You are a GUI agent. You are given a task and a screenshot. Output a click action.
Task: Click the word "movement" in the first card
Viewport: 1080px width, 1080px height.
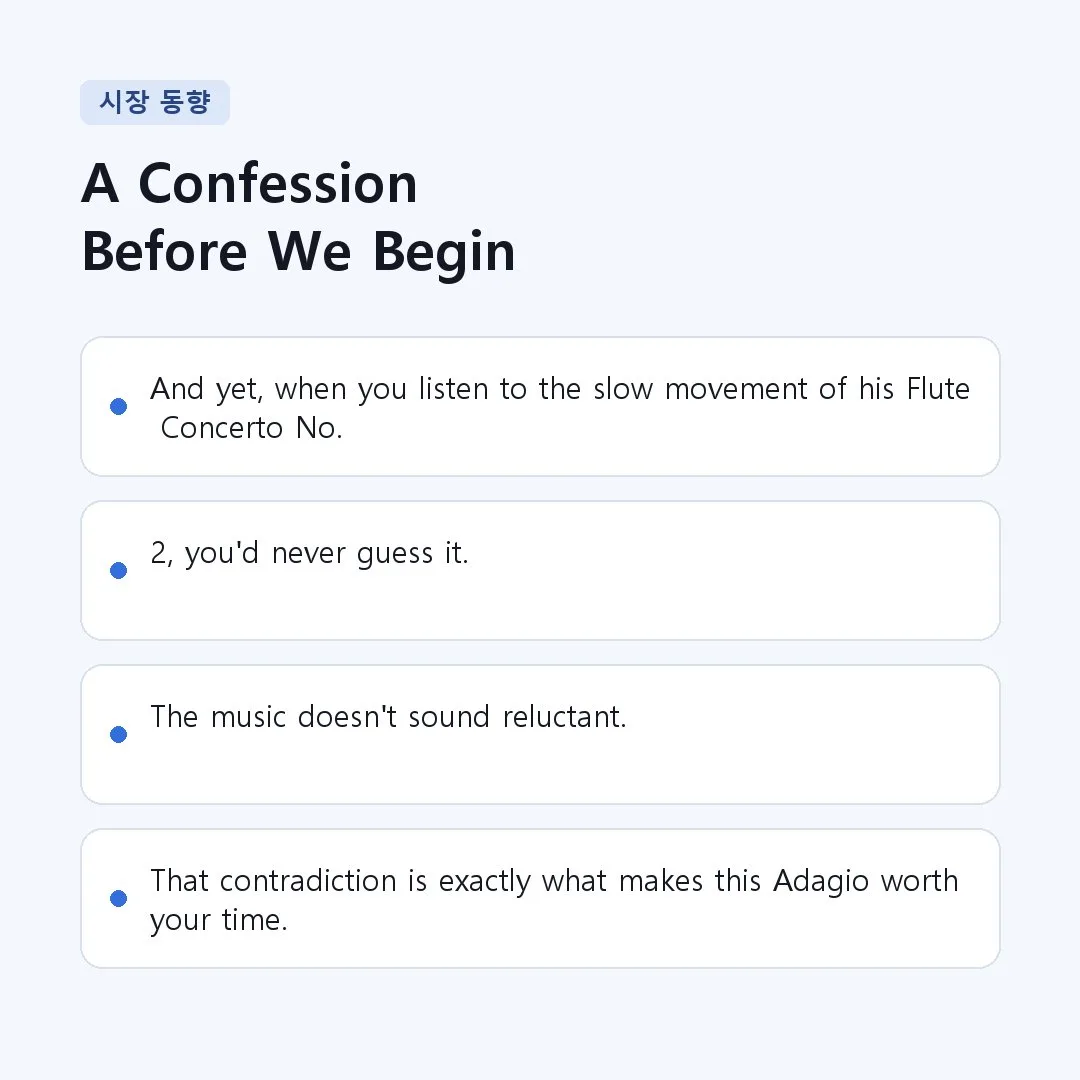(x=736, y=389)
